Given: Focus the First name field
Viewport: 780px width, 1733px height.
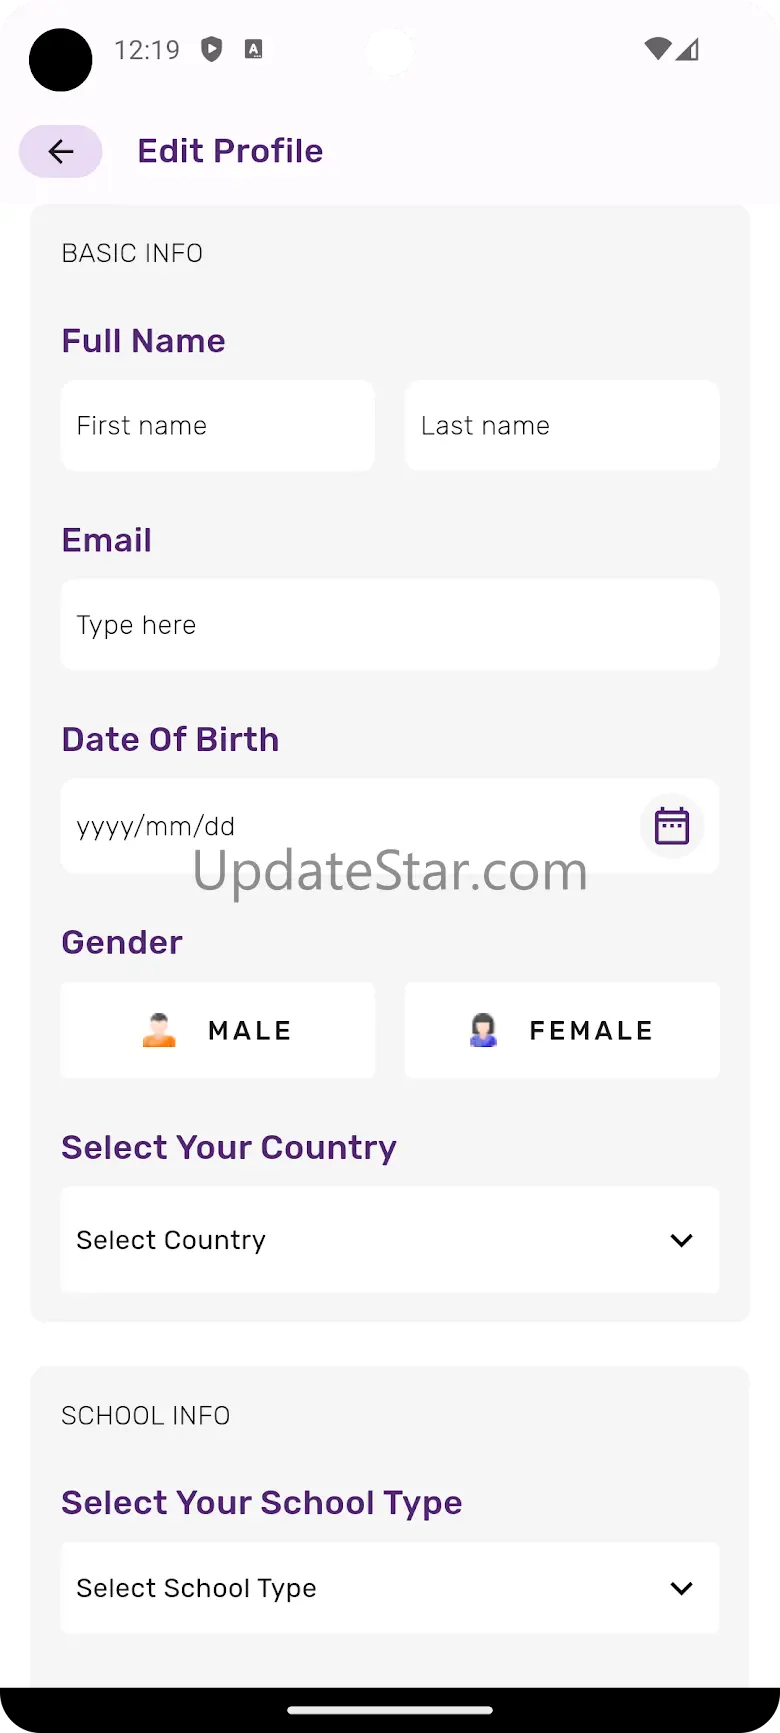Looking at the screenshot, I should pos(218,426).
